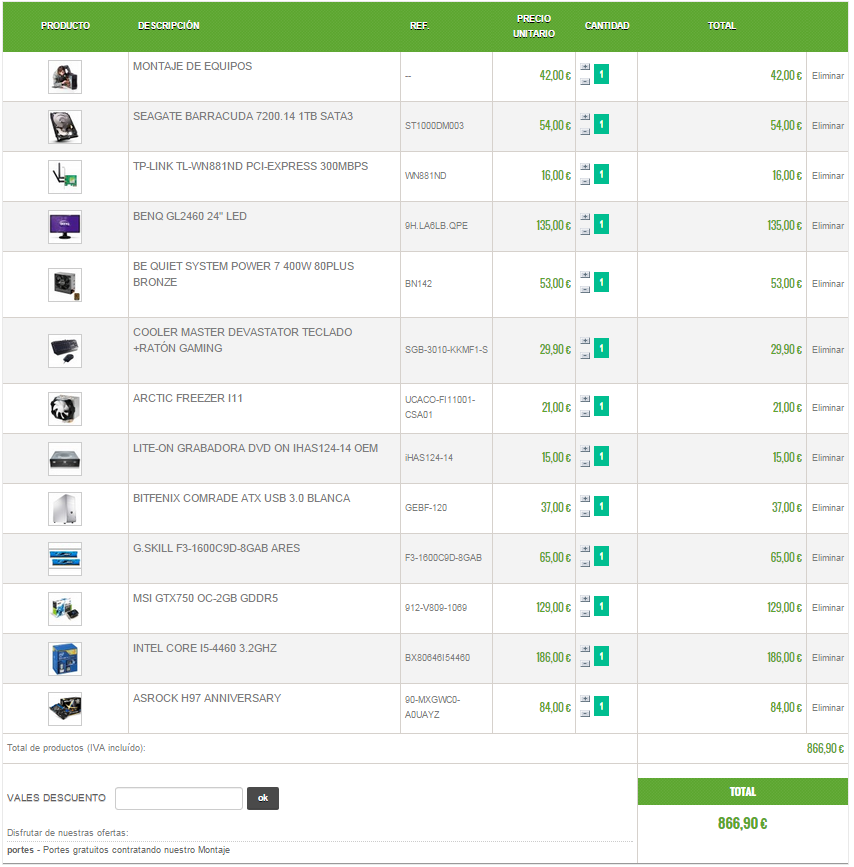
Task: Increase quantity of Arctic Freezer I11
Action: pos(585,399)
